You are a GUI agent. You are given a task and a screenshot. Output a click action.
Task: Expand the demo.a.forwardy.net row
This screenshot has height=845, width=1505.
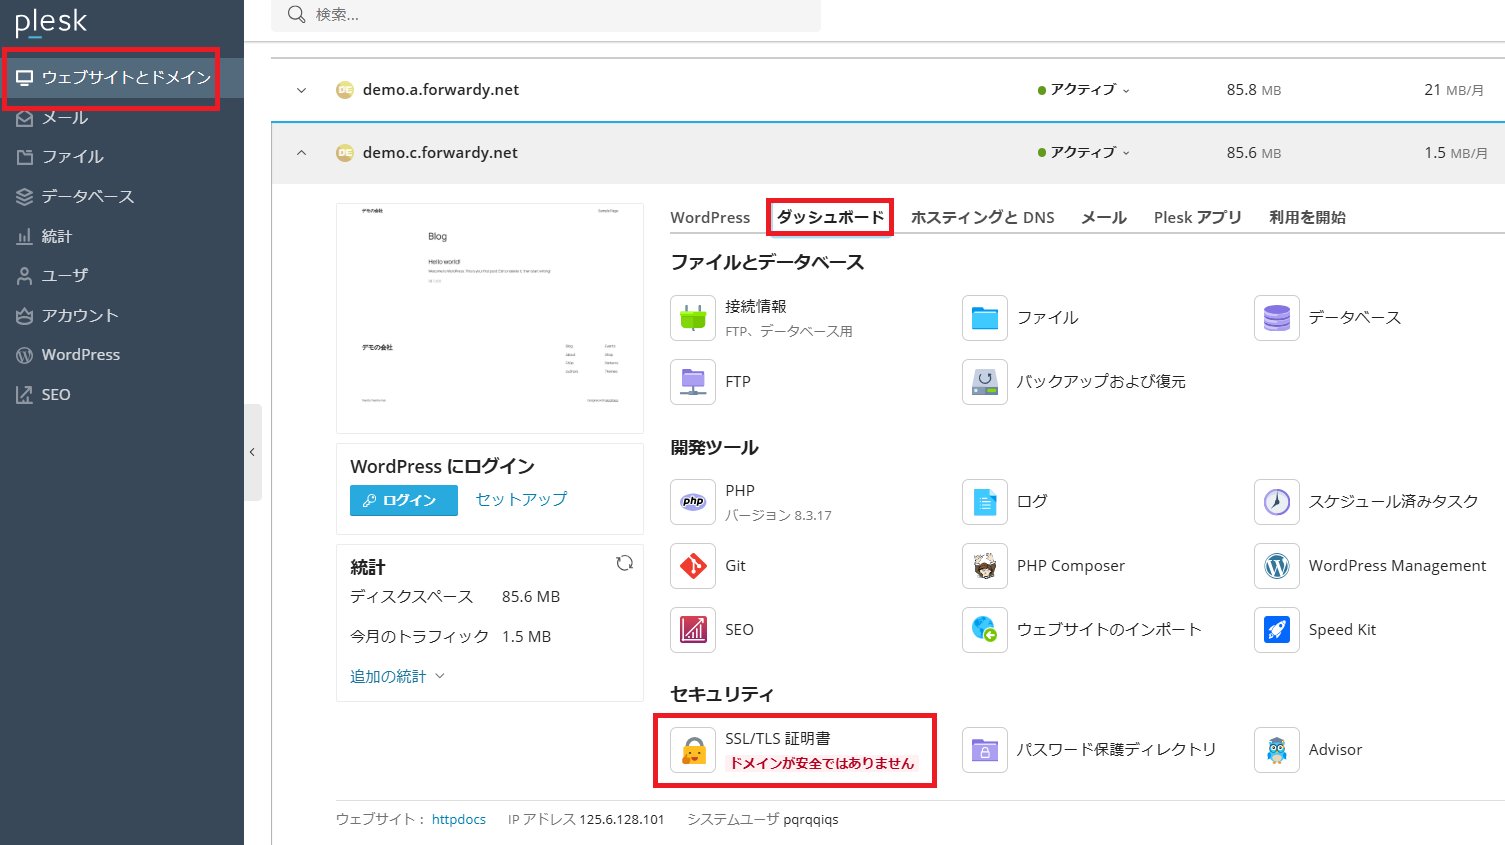pyautogui.click(x=301, y=90)
